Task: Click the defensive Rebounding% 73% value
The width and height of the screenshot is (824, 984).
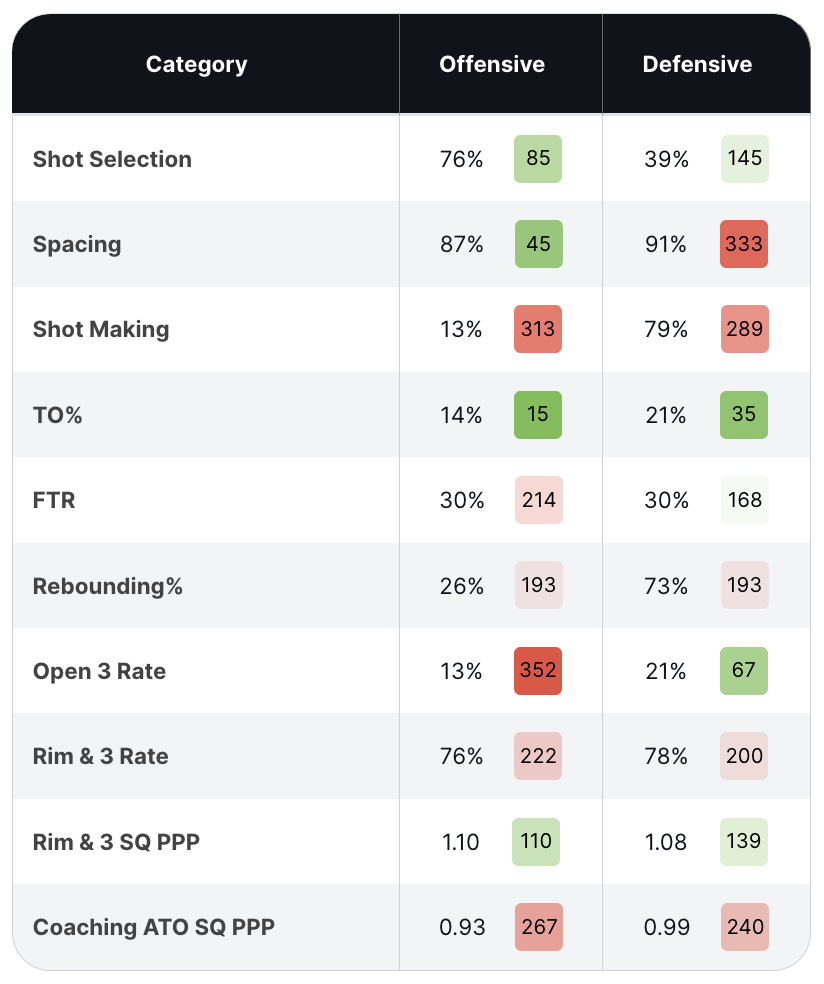Action: 667,586
